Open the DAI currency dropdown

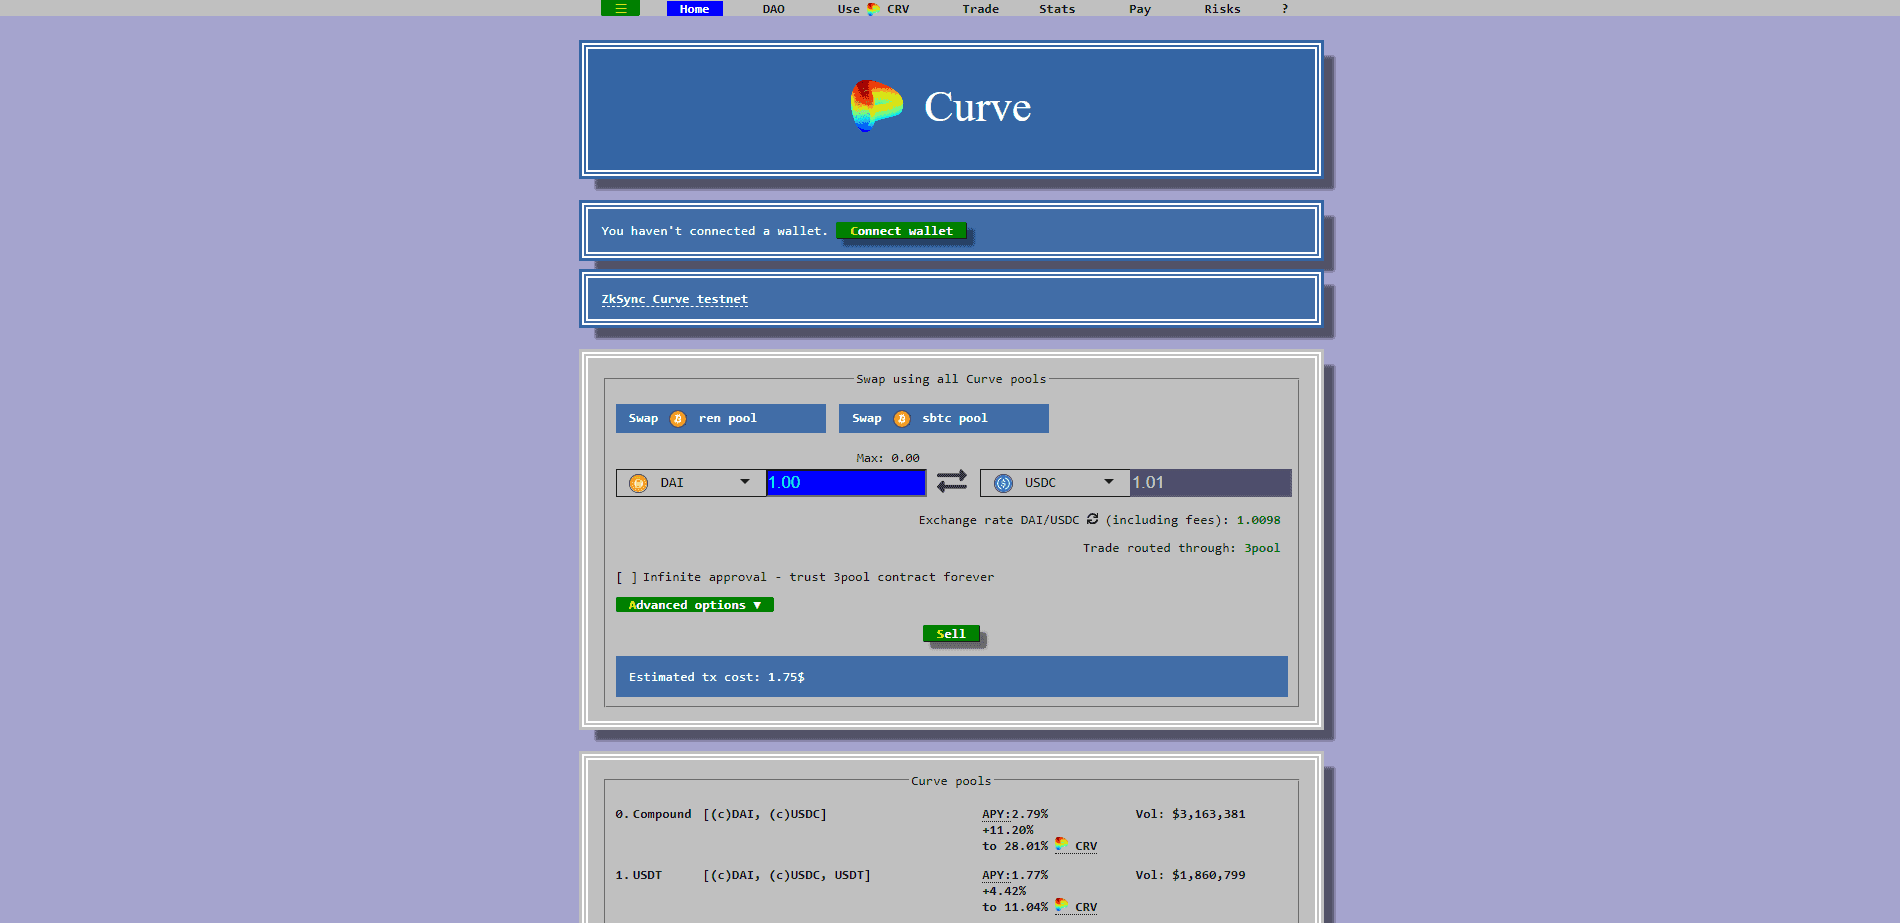[x=691, y=483]
